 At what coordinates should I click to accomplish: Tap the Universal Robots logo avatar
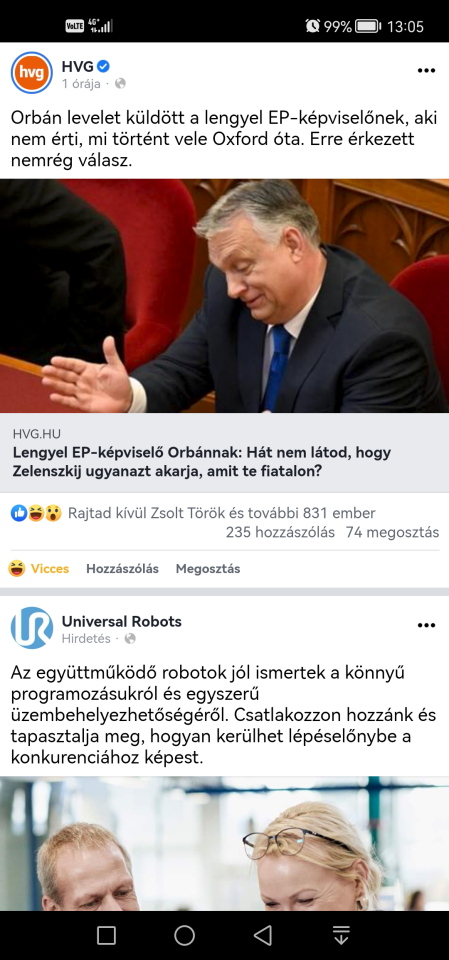click(31, 628)
